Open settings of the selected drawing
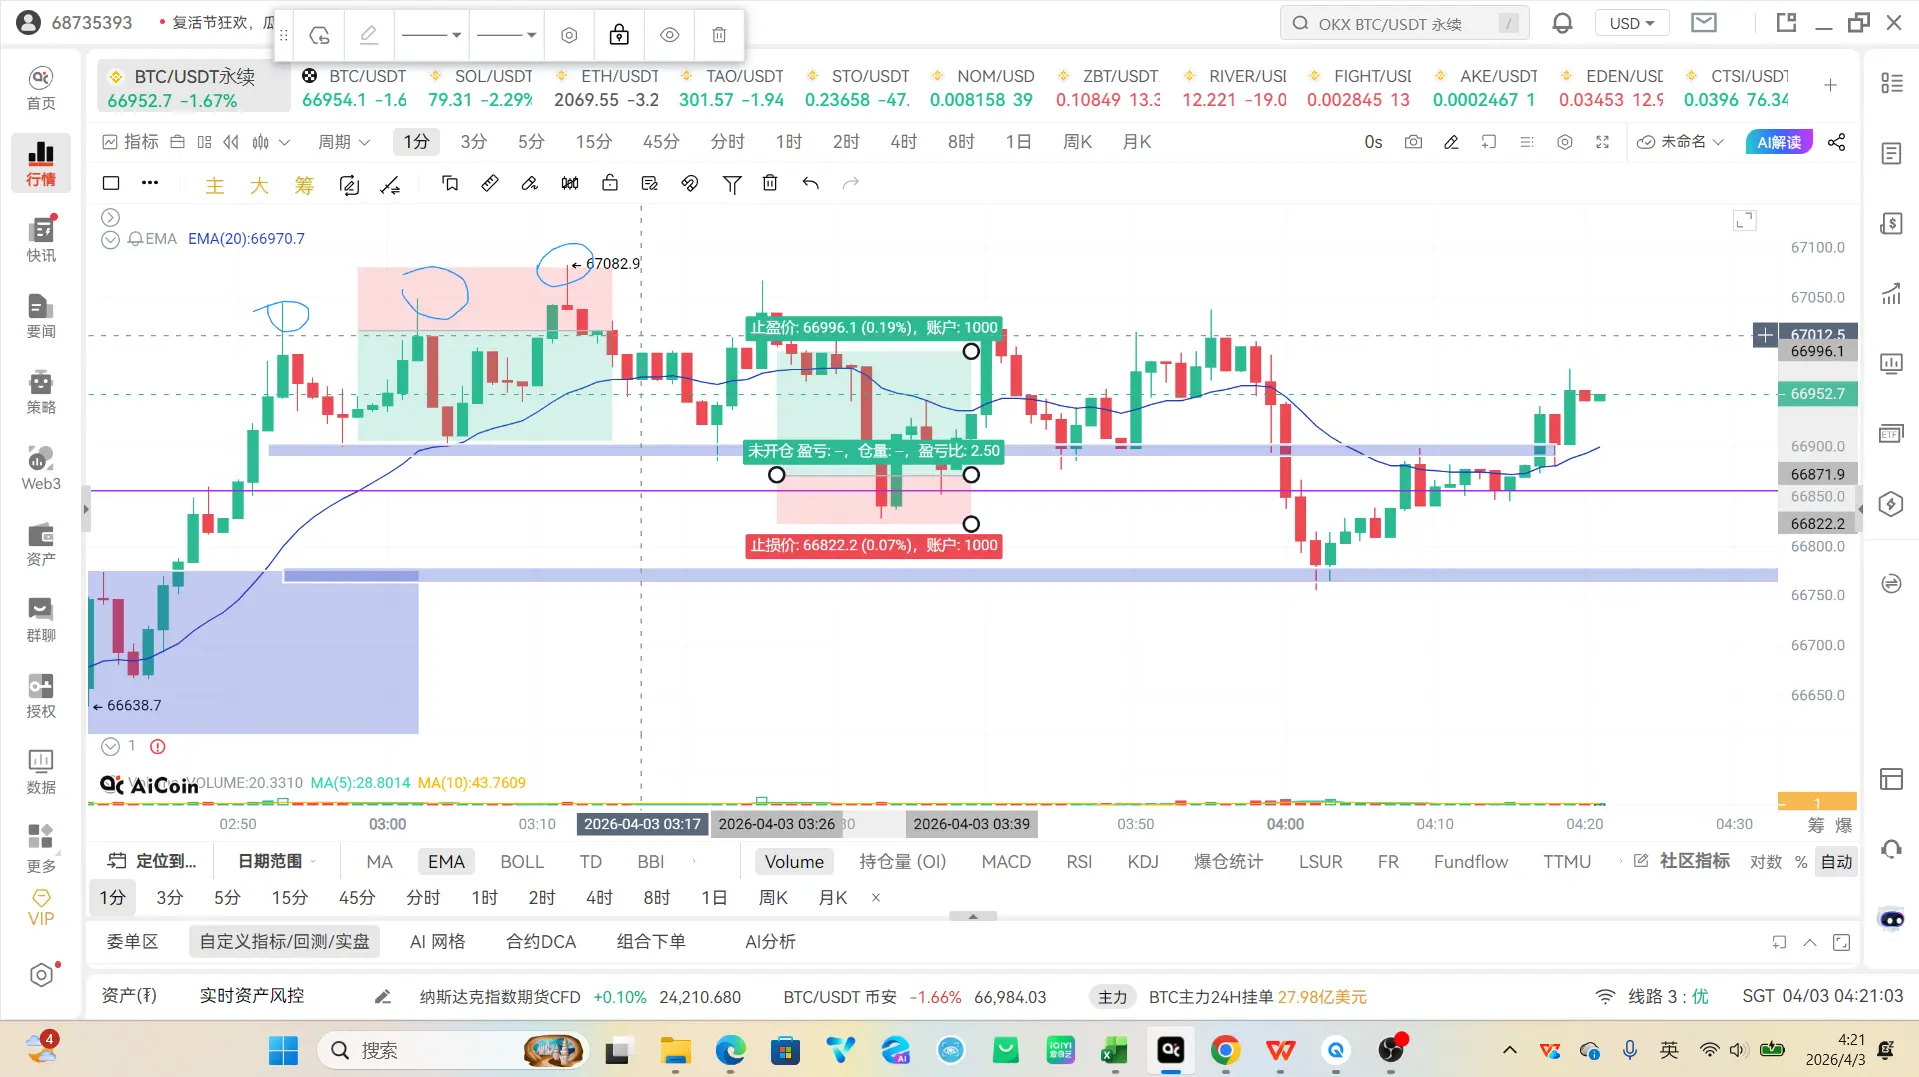Image resolution: width=1919 pixels, height=1077 pixels. [569, 35]
